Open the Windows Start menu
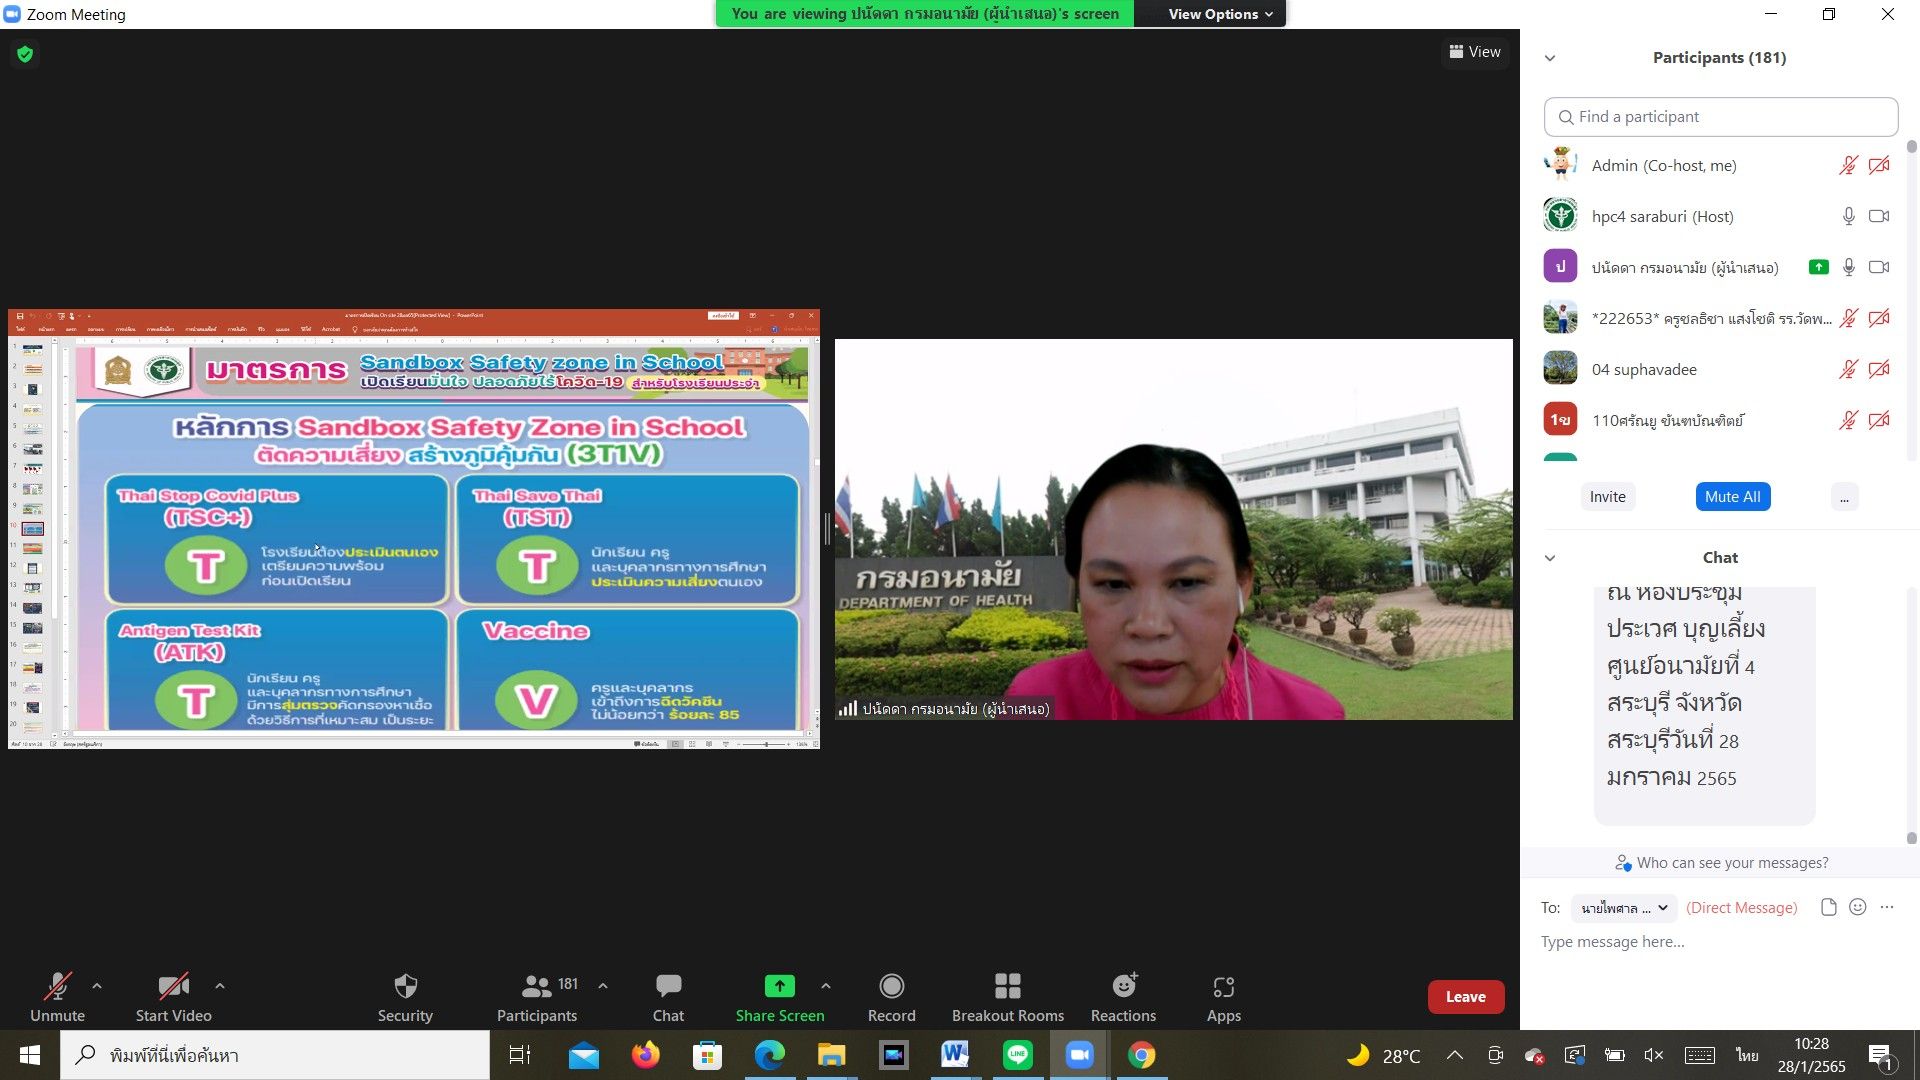 coord(29,1055)
